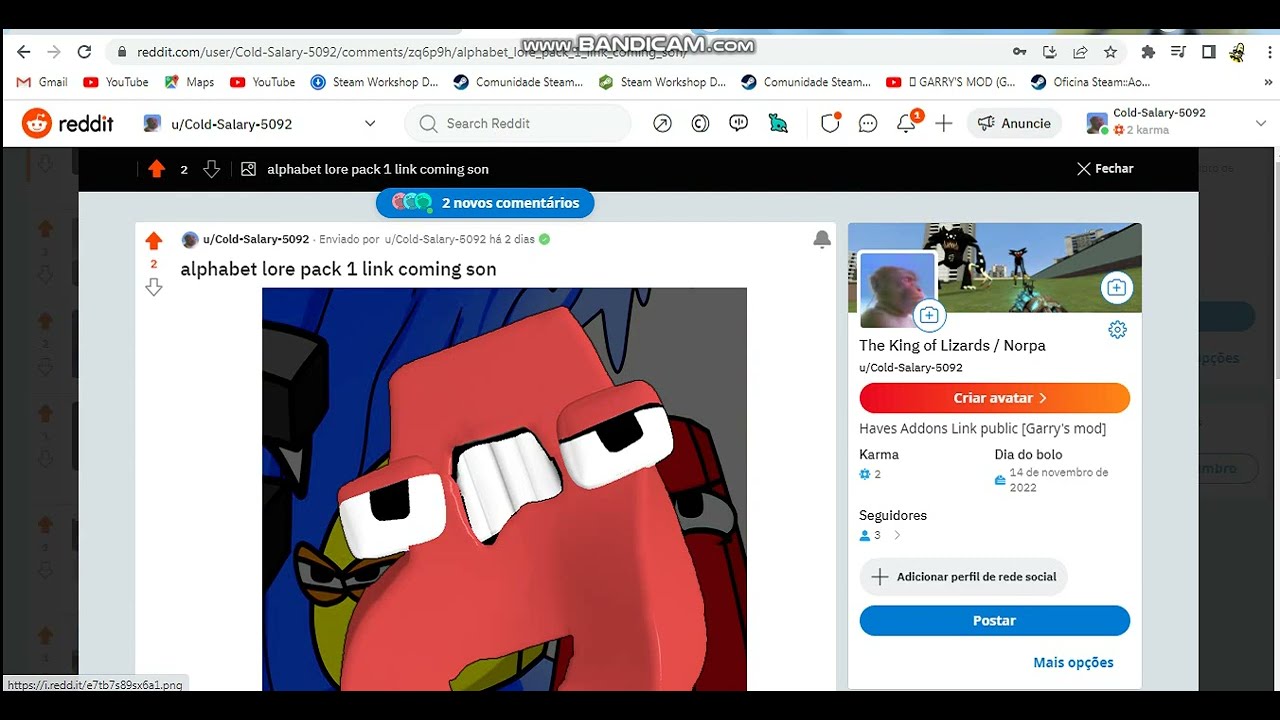The image size is (1280, 720).
Task: Open the Reddit Talk icon
Action: pyautogui.click(x=739, y=124)
